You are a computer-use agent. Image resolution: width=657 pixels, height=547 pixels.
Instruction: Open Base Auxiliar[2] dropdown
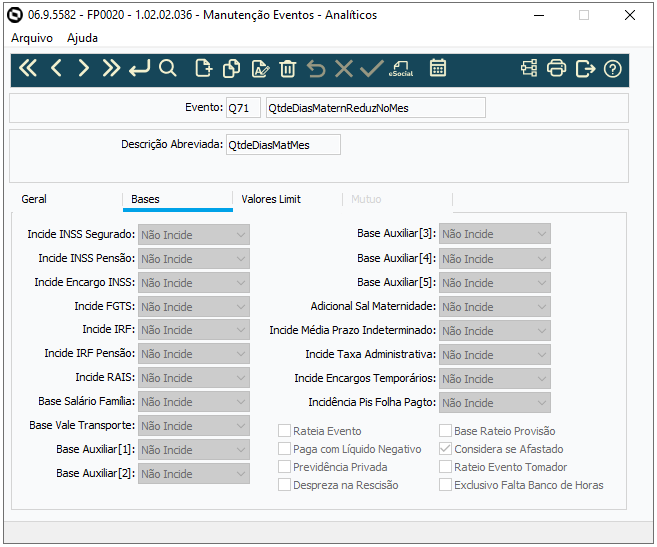194,474
